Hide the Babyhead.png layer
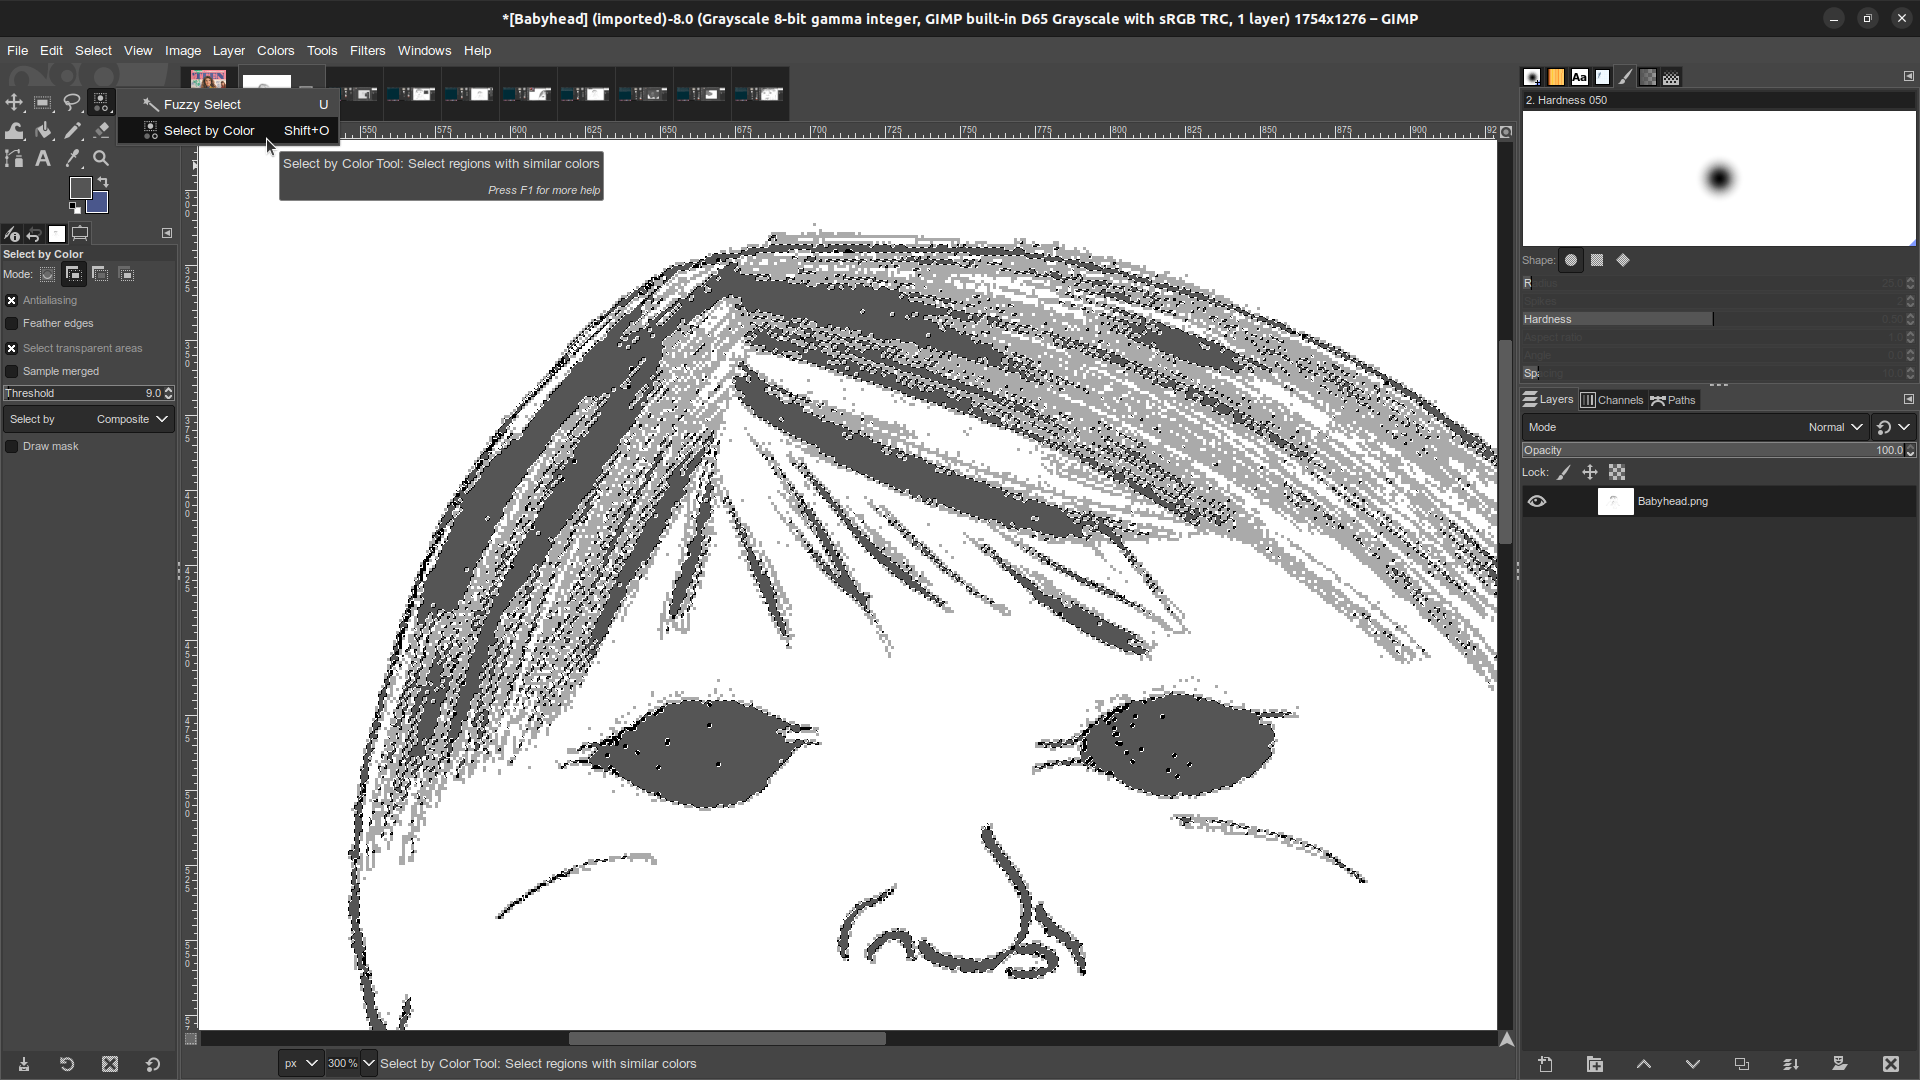Image resolution: width=1920 pixels, height=1080 pixels. (x=1537, y=501)
